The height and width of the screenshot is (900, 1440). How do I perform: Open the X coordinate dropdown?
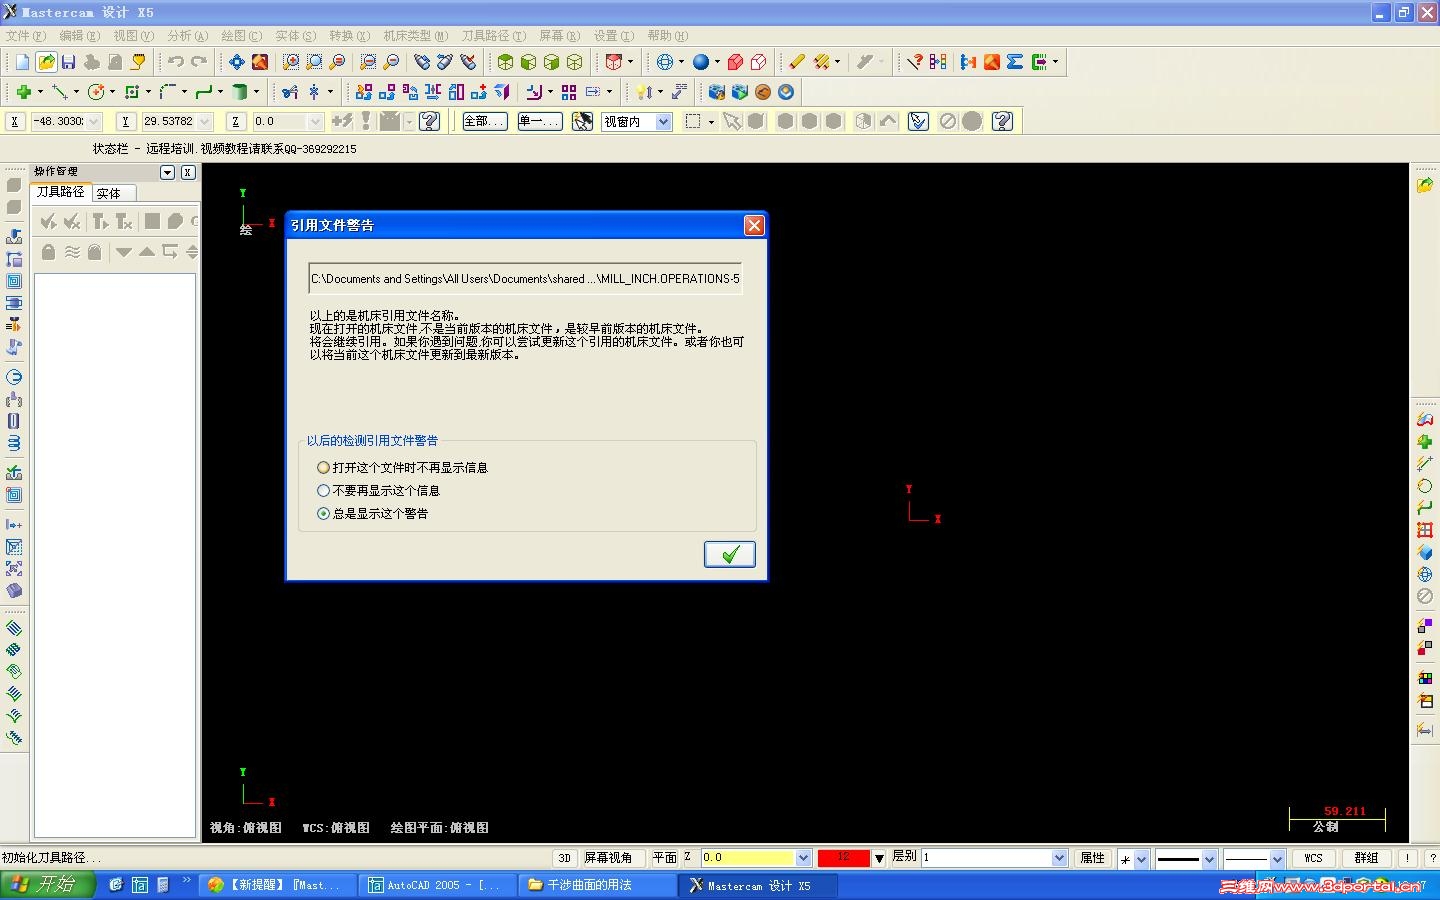[x=94, y=122]
